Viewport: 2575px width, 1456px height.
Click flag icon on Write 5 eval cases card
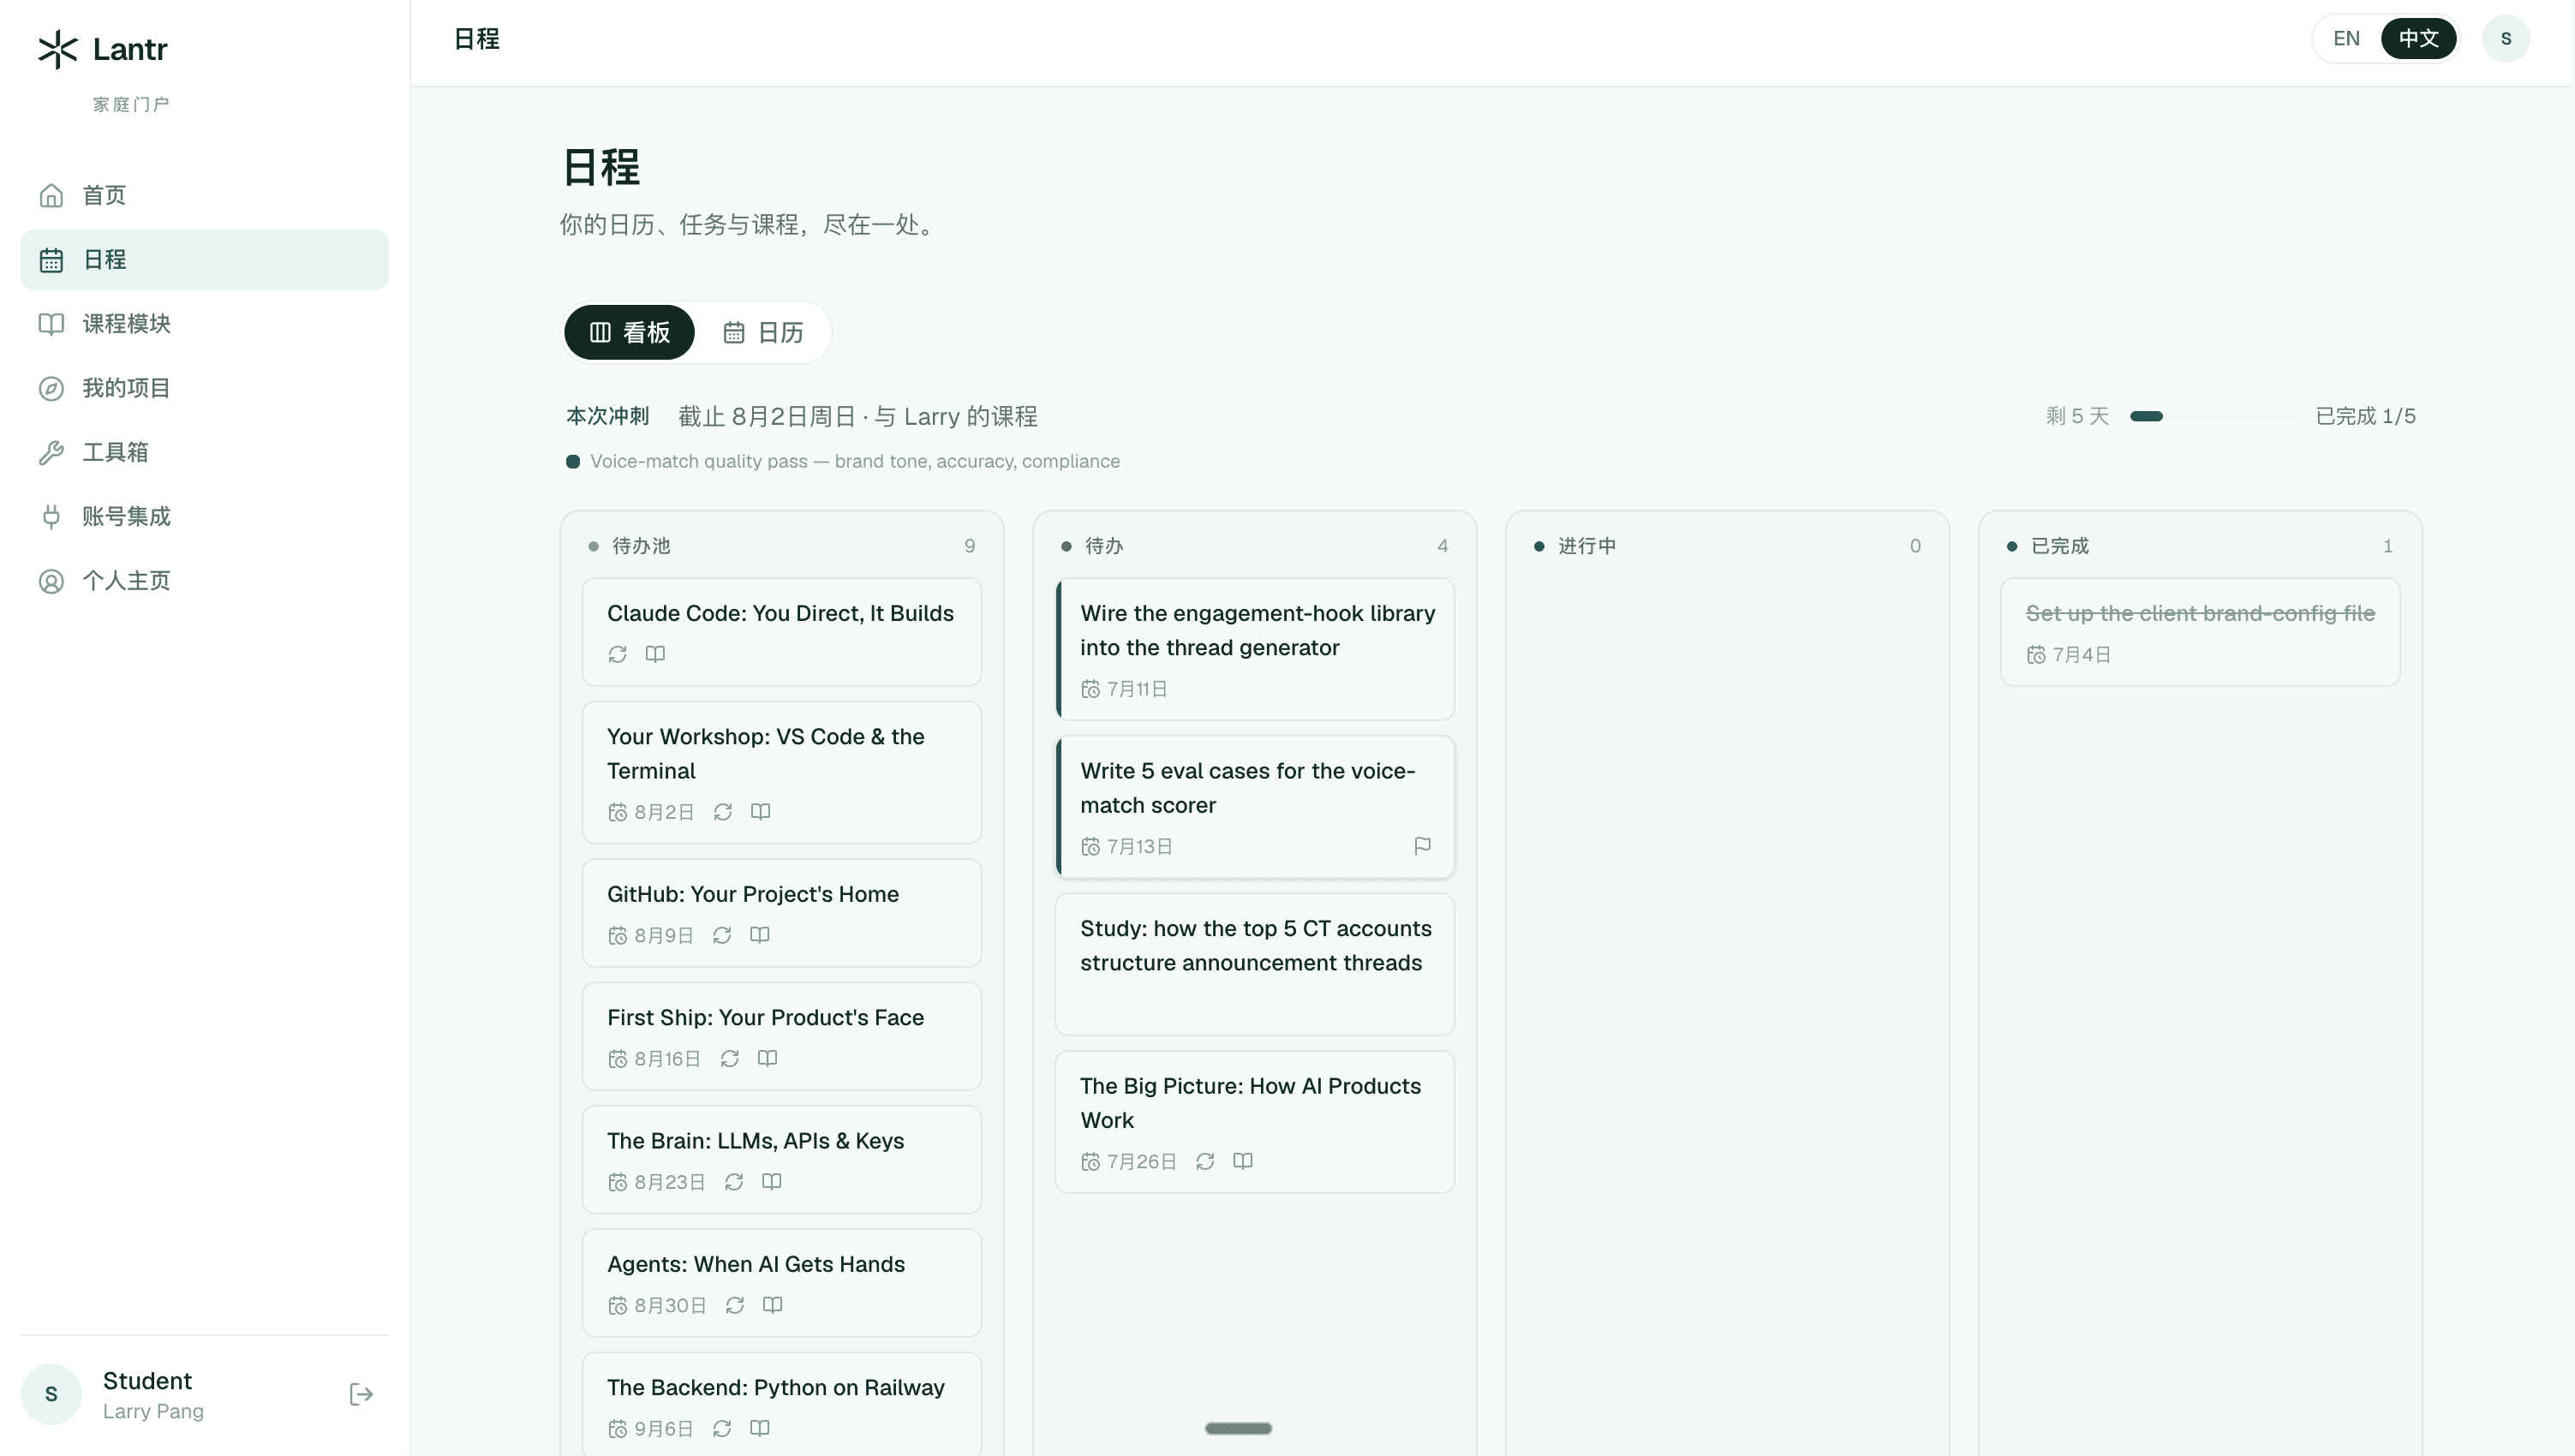pyautogui.click(x=1422, y=846)
